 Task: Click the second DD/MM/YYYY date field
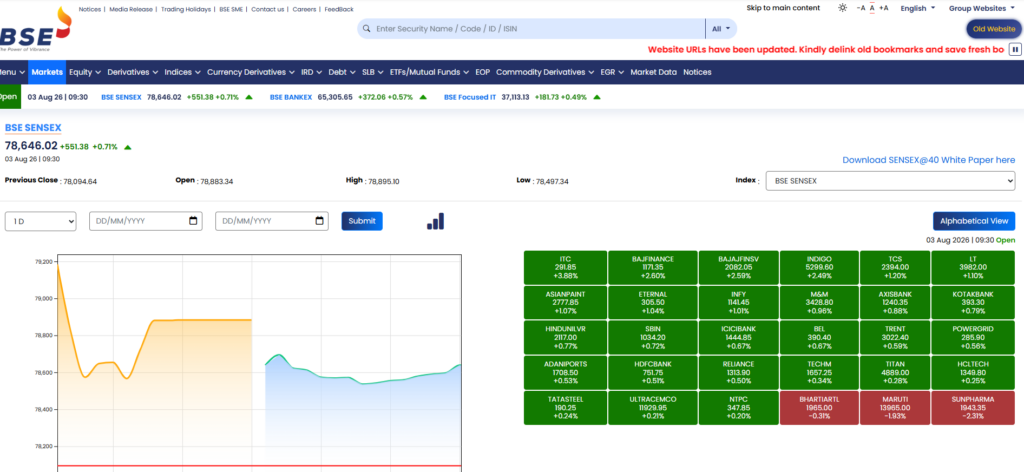point(272,221)
